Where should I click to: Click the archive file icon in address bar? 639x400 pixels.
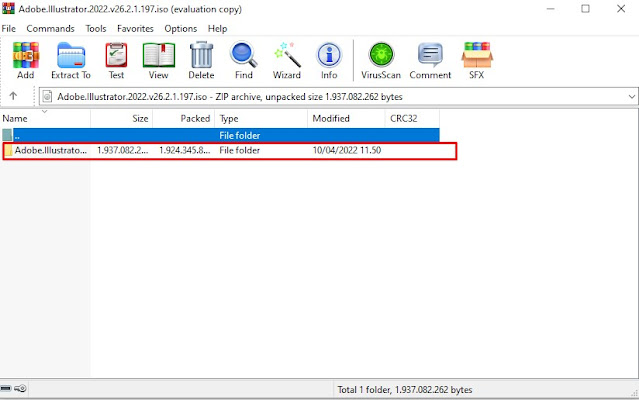click(x=47, y=97)
